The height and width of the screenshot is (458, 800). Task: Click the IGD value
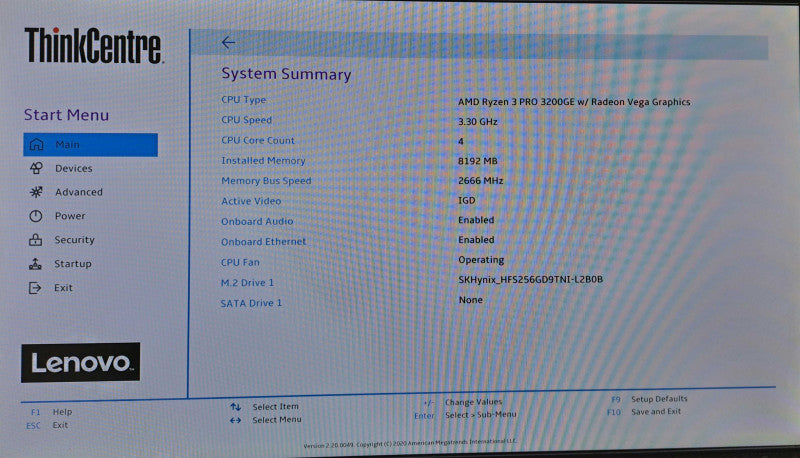[467, 200]
